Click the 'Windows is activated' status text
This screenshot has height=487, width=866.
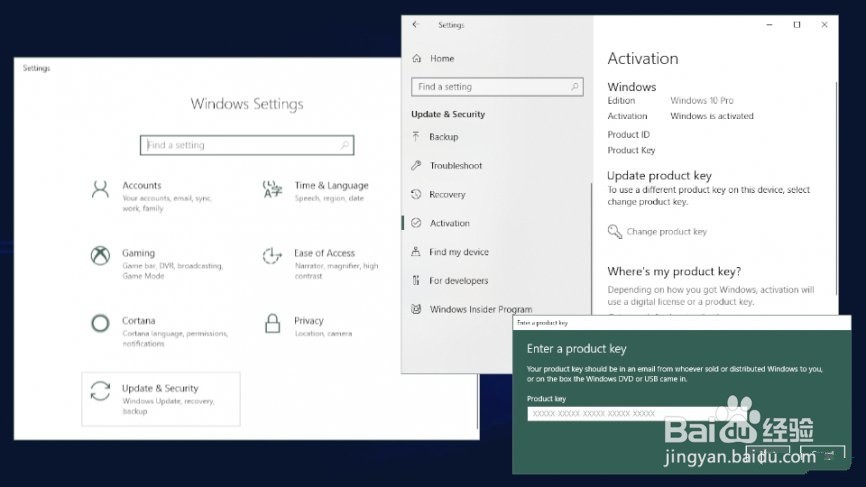coord(711,116)
